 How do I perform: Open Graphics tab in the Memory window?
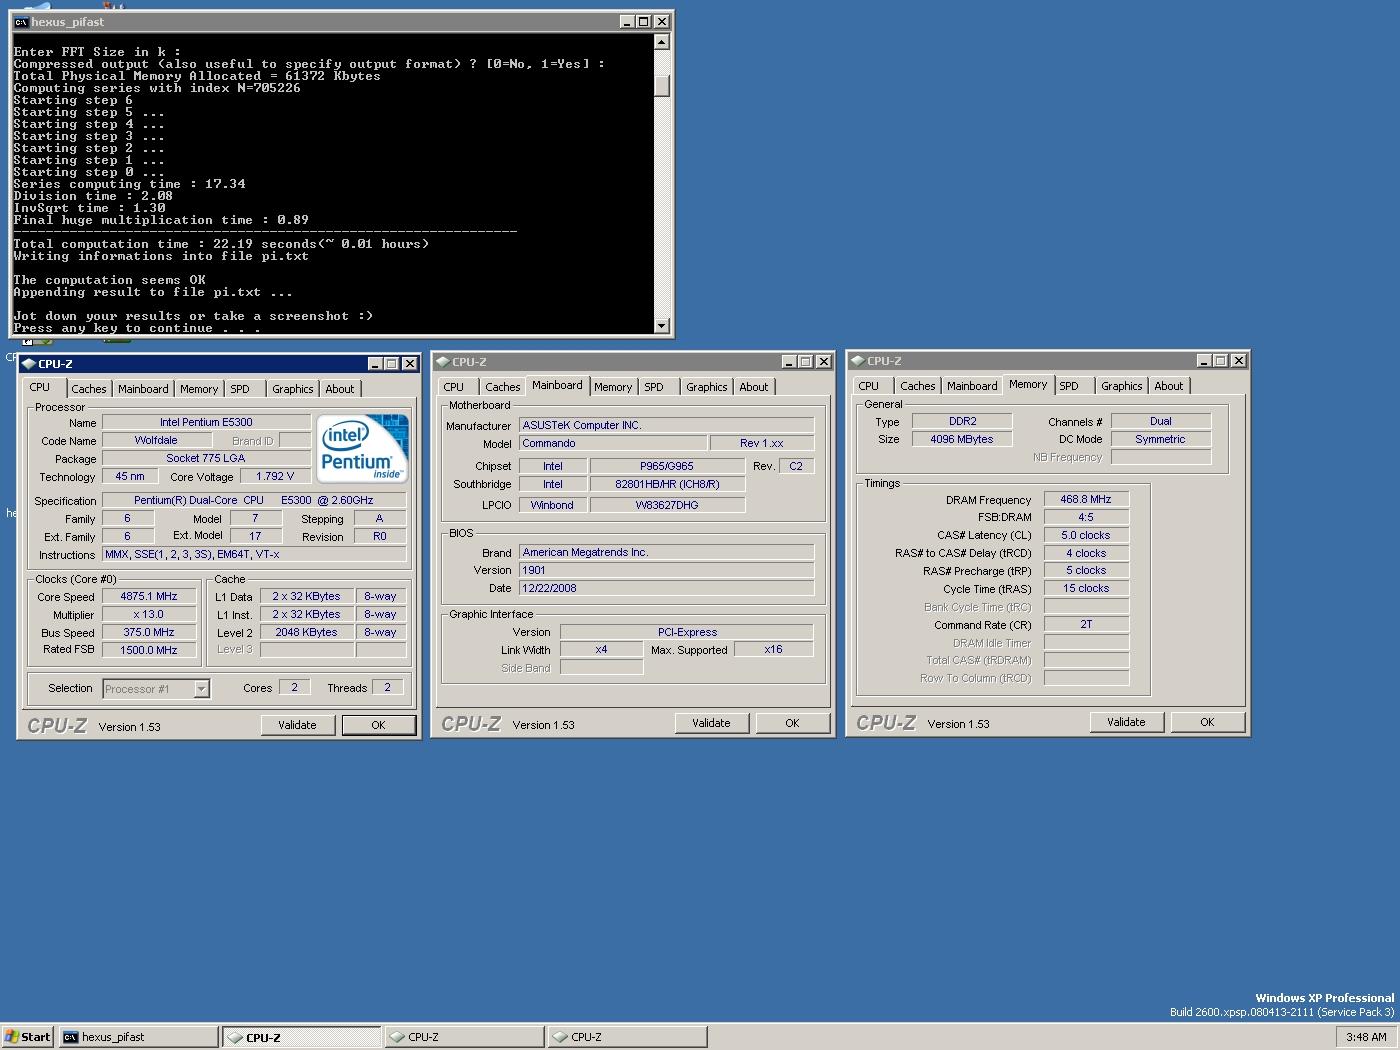point(1121,386)
